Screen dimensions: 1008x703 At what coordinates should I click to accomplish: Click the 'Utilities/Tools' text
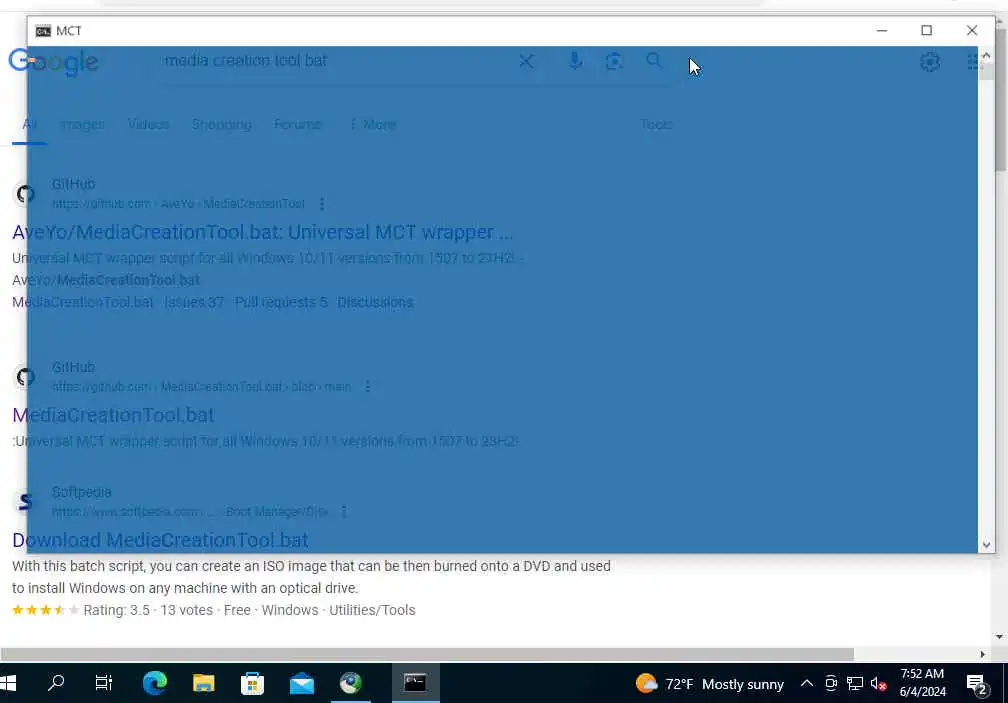click(x=372, y=610)
